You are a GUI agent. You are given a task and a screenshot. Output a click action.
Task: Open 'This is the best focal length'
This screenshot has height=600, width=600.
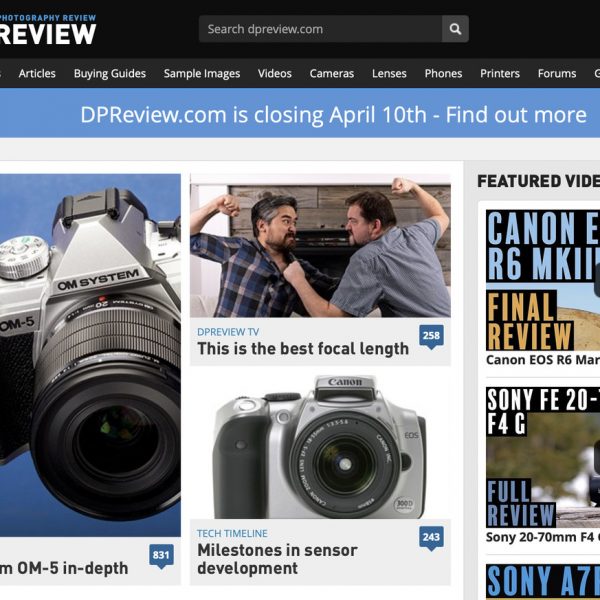pos(303,349)
